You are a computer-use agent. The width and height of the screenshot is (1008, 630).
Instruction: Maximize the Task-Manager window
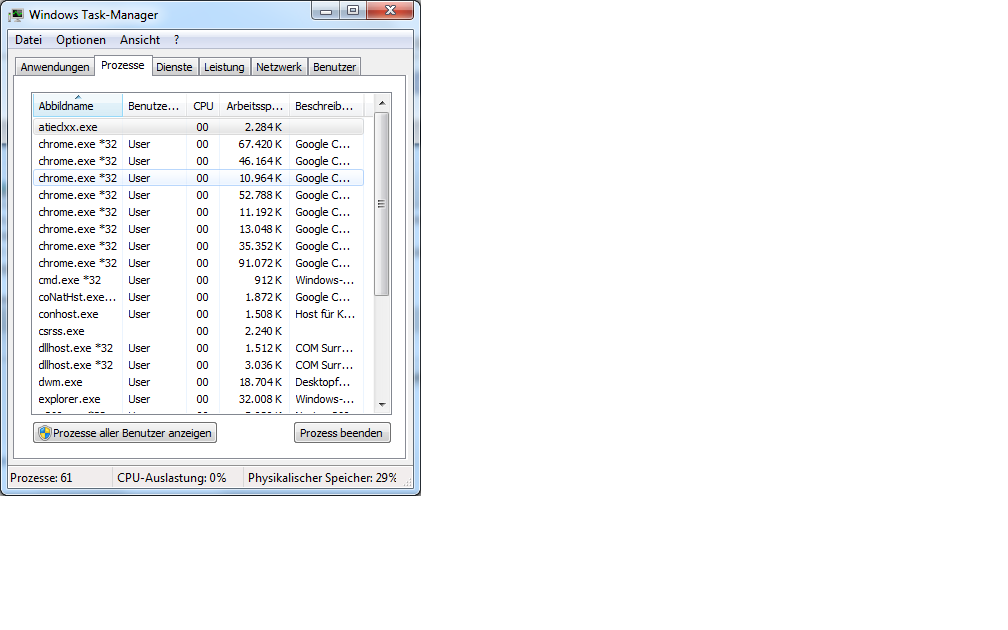353,11
